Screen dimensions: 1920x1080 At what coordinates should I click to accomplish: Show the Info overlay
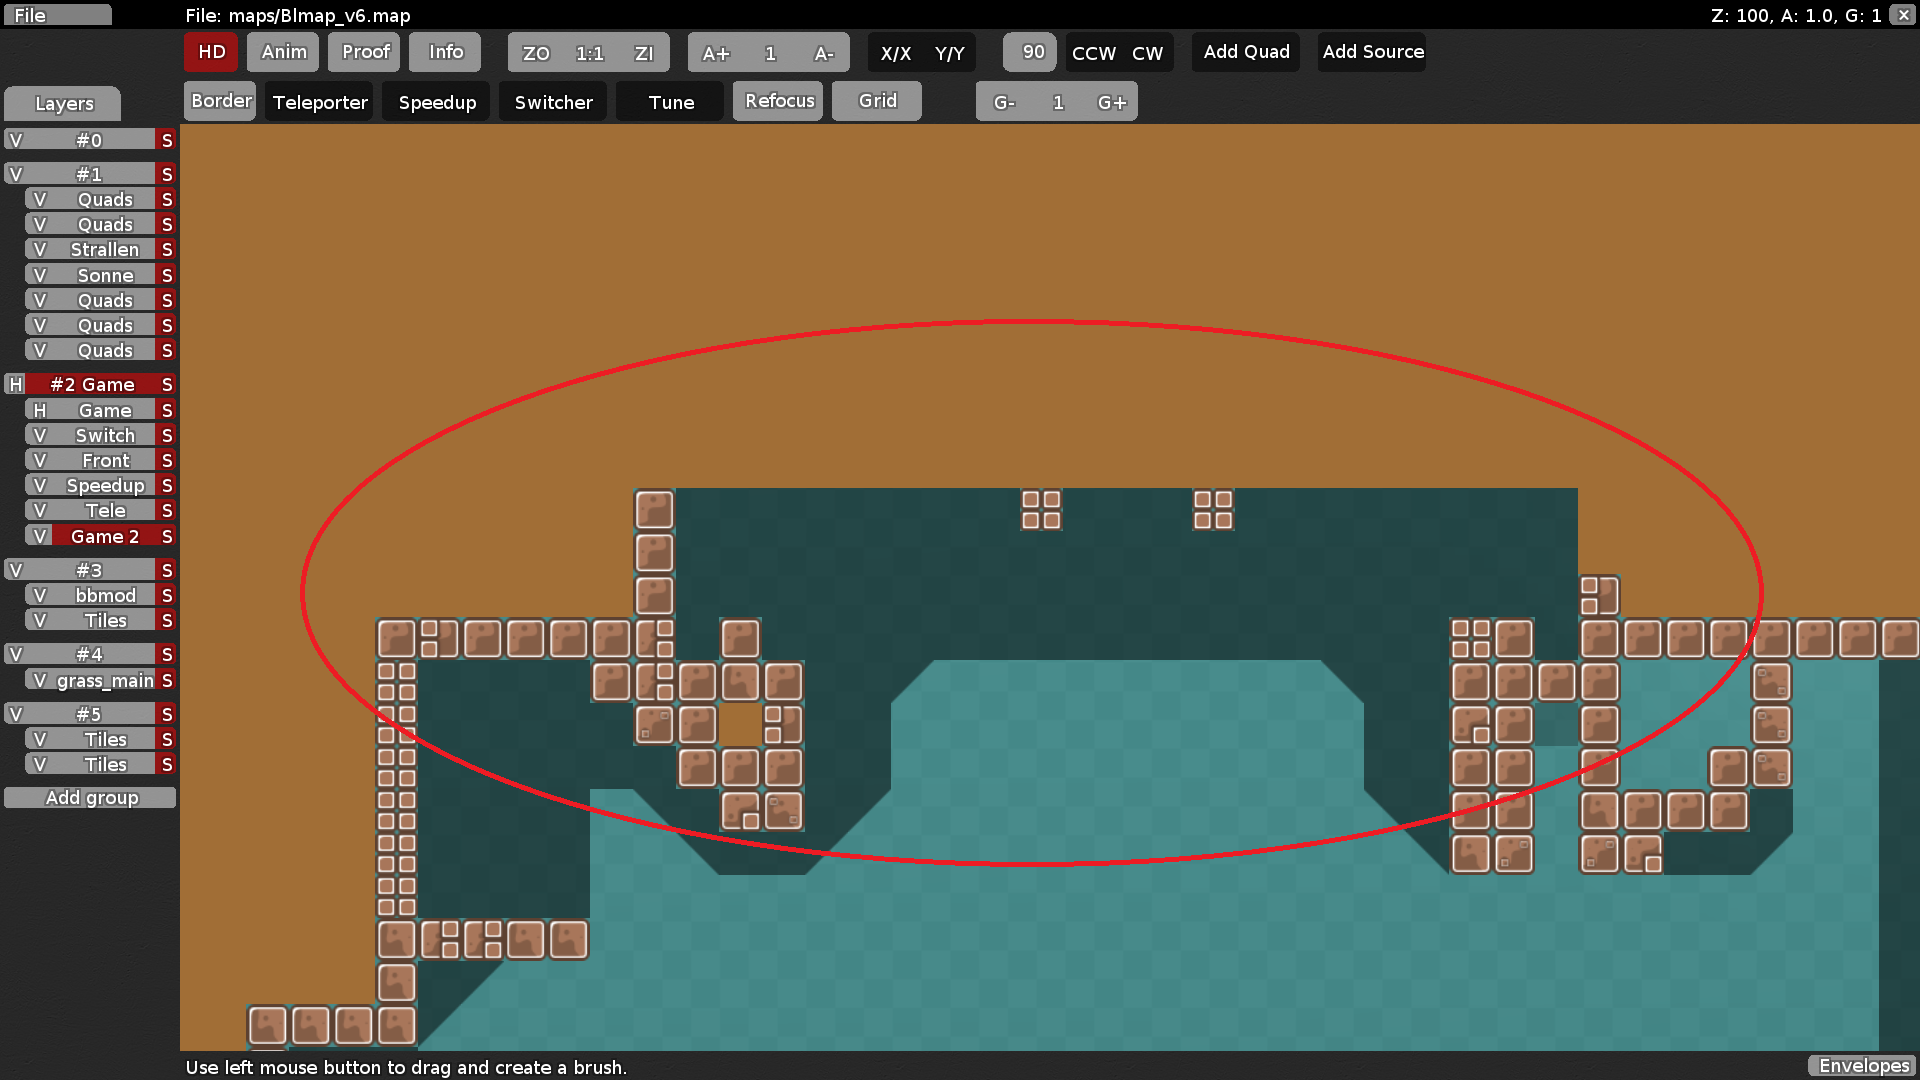[x=444, y=52]
